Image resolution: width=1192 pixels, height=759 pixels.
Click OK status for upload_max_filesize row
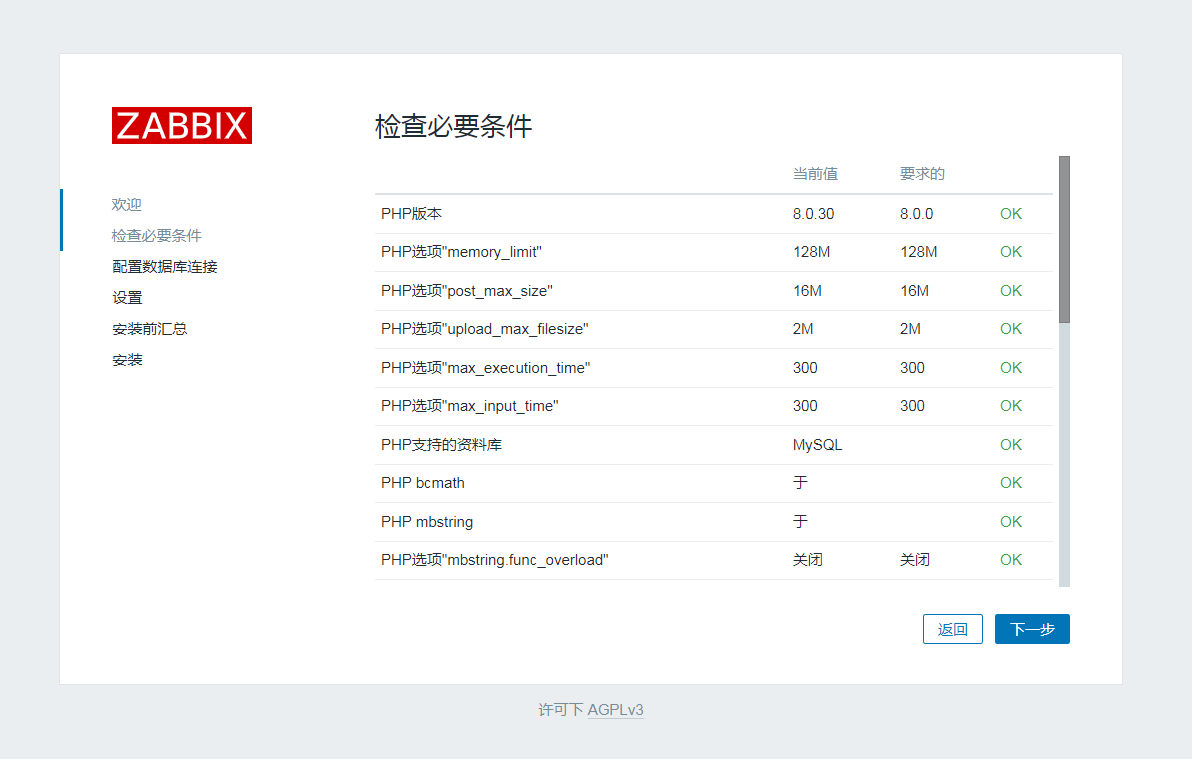[1011, 329]
